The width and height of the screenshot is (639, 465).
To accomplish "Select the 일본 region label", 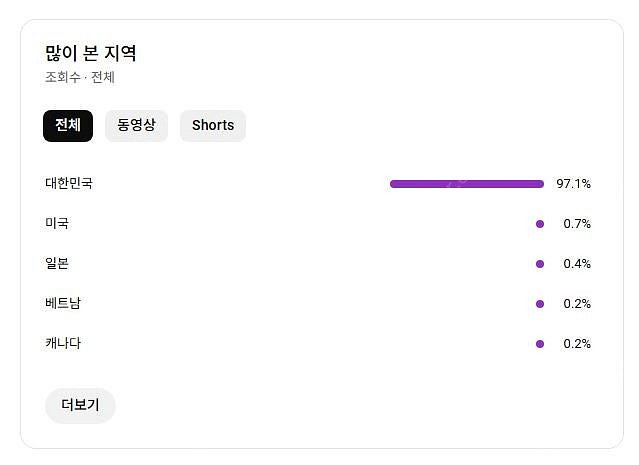I will point(57,264).
